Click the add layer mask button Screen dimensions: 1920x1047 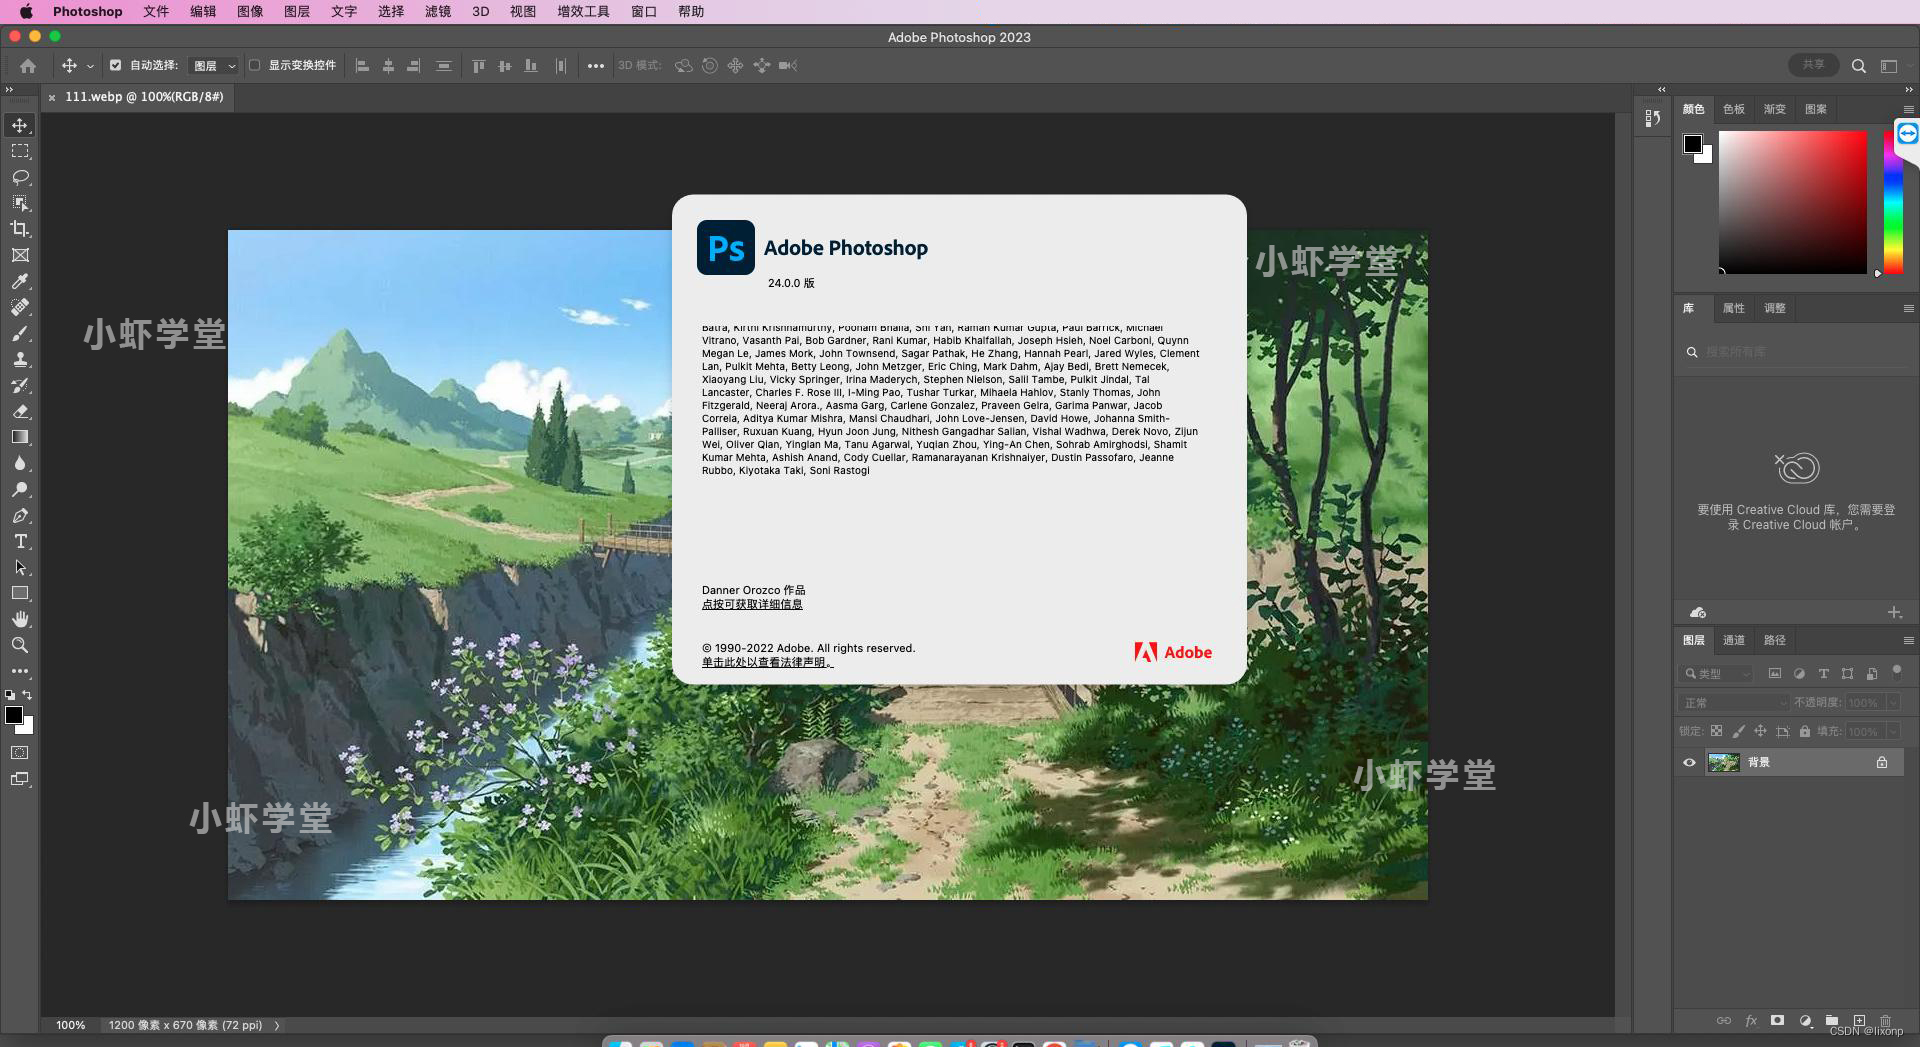[1777, 1021]
